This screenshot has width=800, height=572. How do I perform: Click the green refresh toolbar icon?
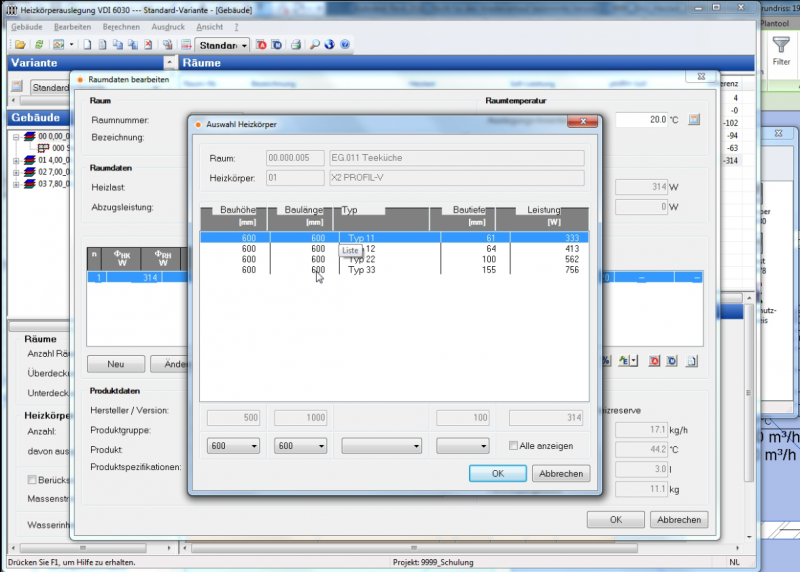(39, 45)
